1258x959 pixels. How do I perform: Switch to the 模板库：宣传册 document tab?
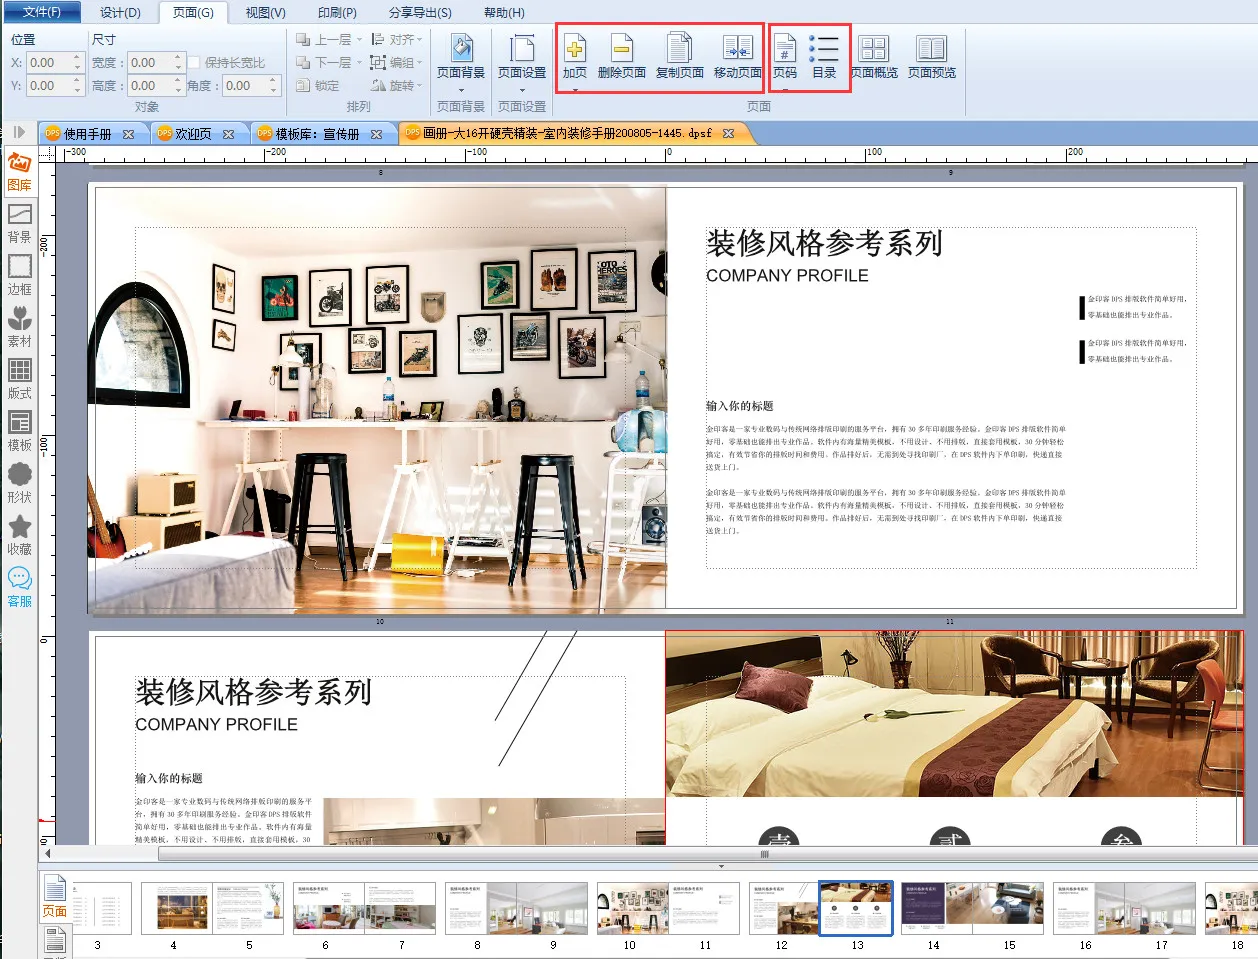coord(317,134)
